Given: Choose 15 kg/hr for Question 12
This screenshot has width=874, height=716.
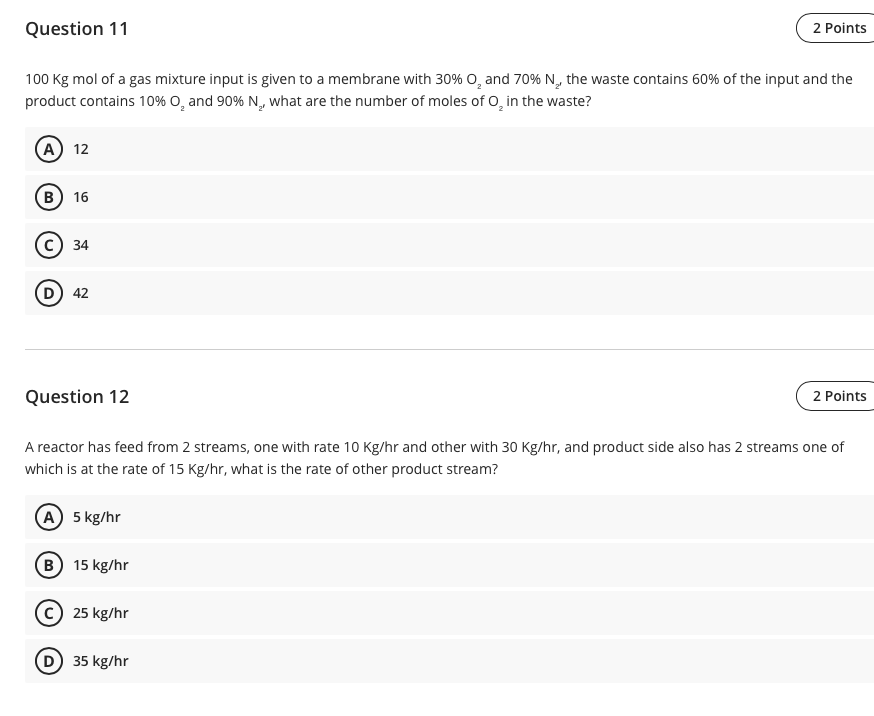Looking at the screenshot, I should [100, 564].
